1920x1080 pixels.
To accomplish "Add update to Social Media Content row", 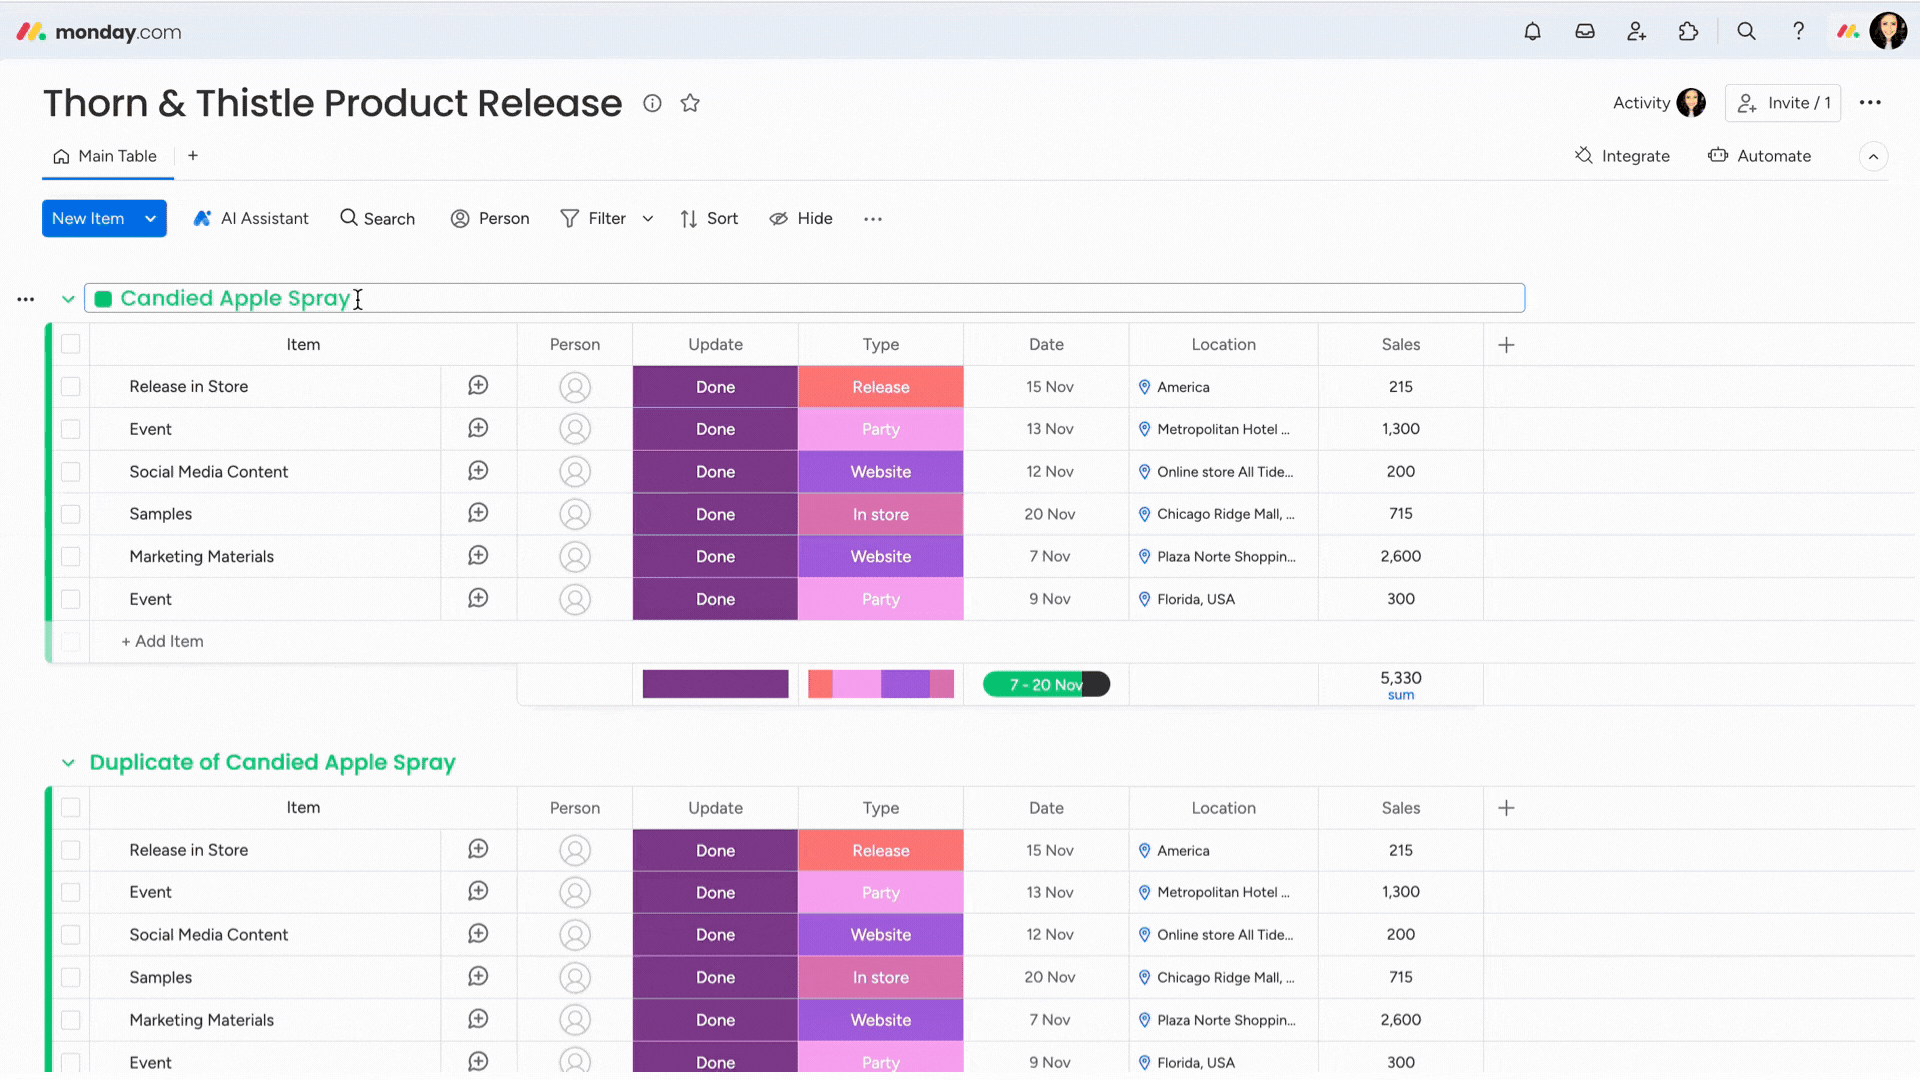I will (x=478, y=471).
